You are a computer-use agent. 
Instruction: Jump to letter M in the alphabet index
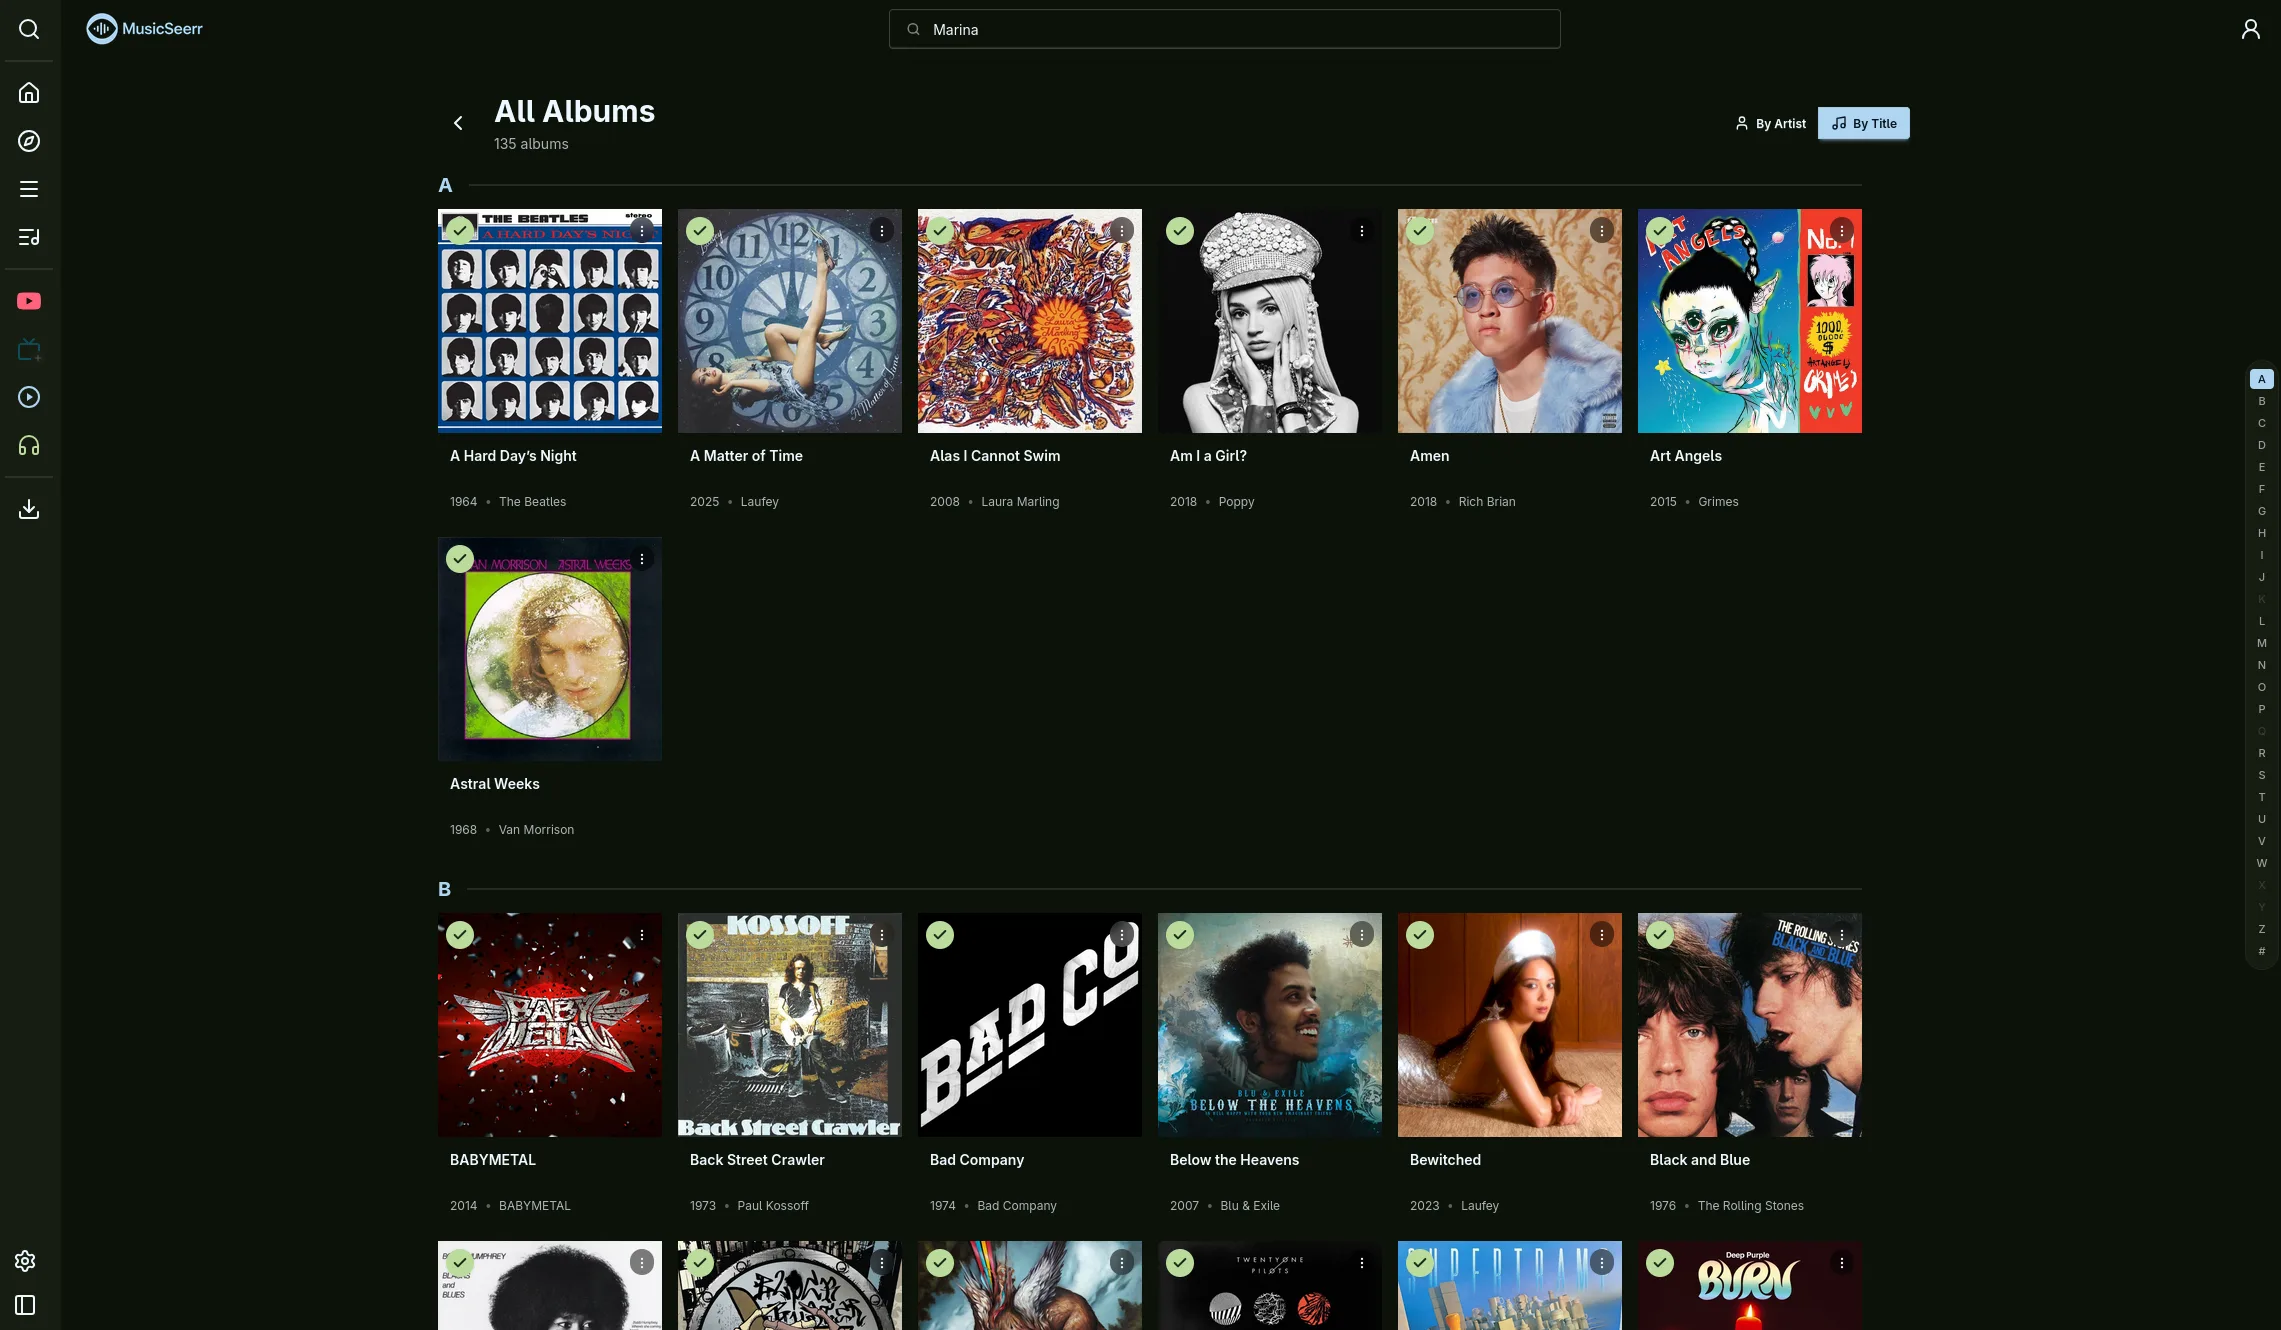click(2261, 643)
